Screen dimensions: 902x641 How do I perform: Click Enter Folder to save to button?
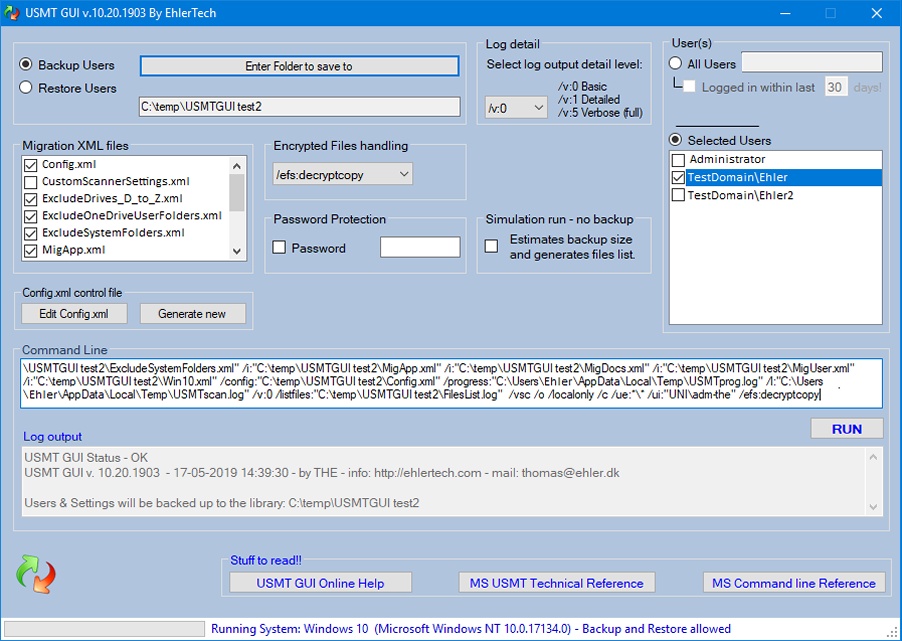[x=299, y=66]
